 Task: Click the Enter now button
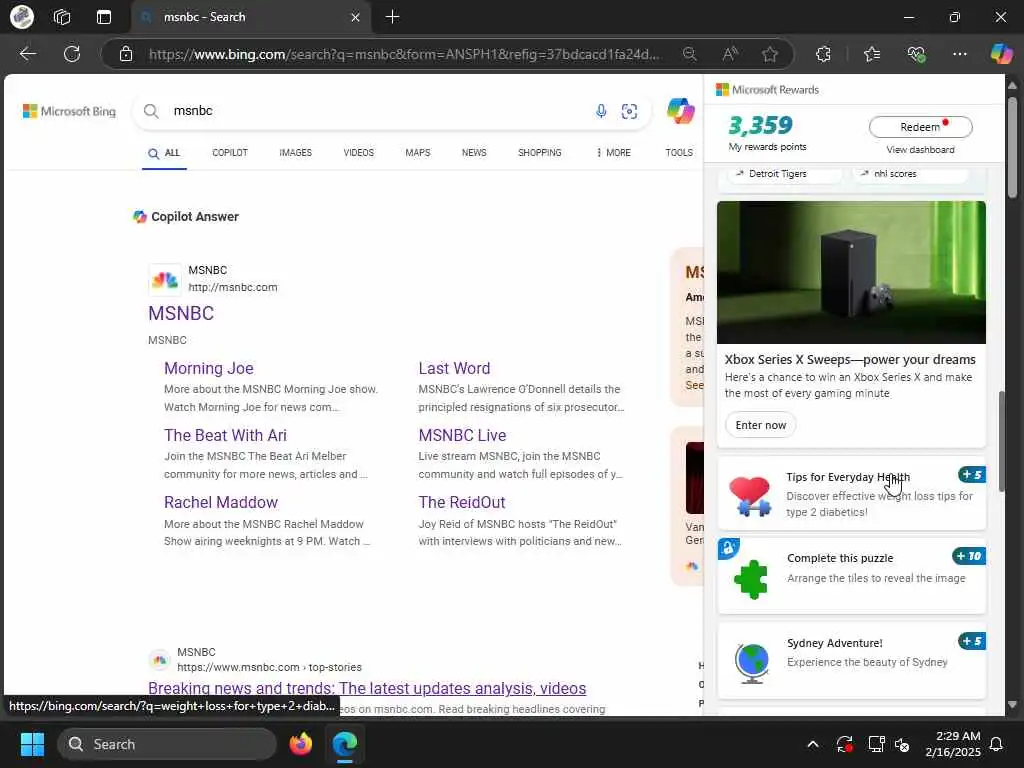click(761, 425)
